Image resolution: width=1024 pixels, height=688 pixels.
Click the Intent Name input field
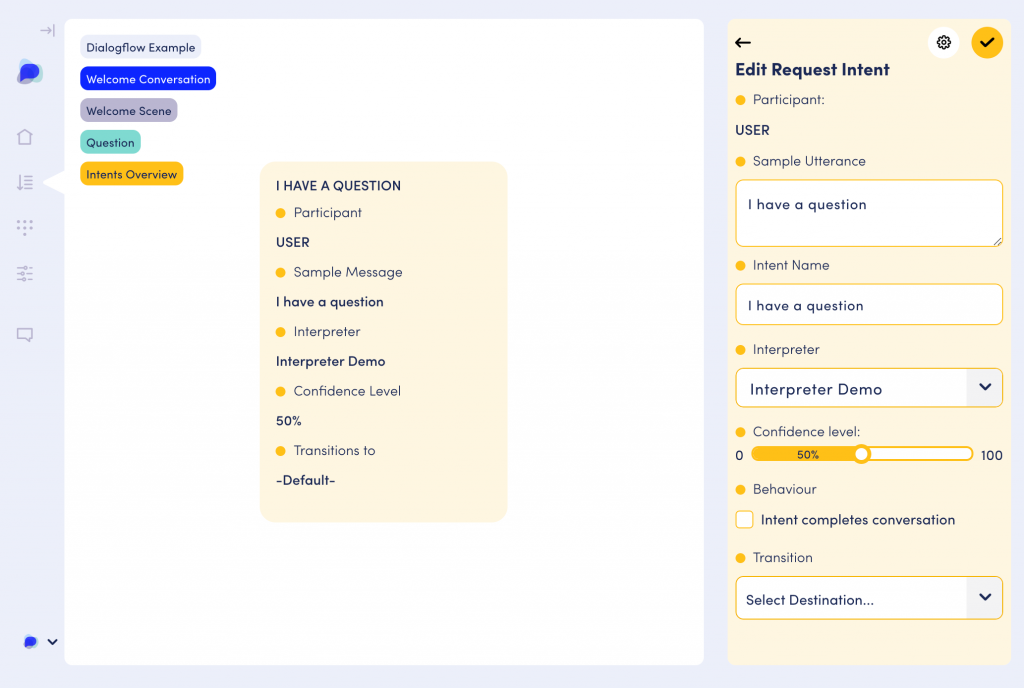tap(869, 304)
